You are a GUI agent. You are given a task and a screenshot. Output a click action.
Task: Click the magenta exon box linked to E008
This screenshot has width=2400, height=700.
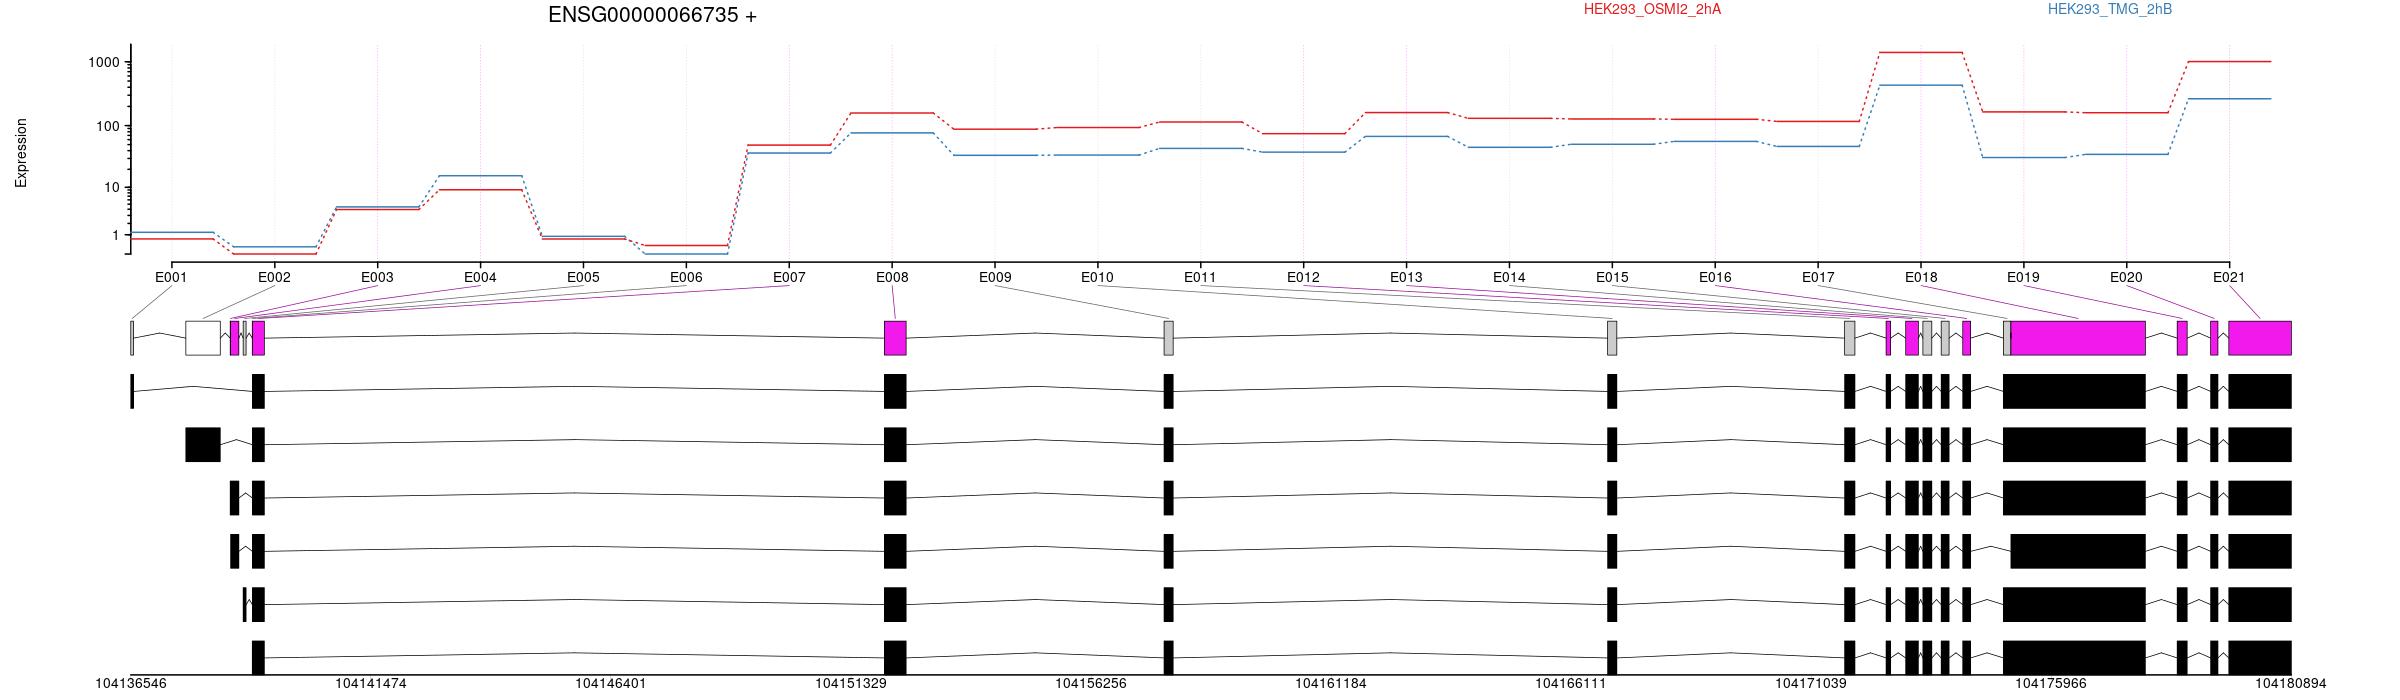click(x=895, y=338)
